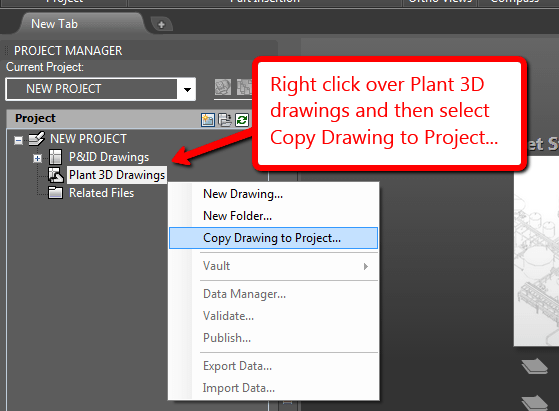Choose Import Data... menu entry

273,388
